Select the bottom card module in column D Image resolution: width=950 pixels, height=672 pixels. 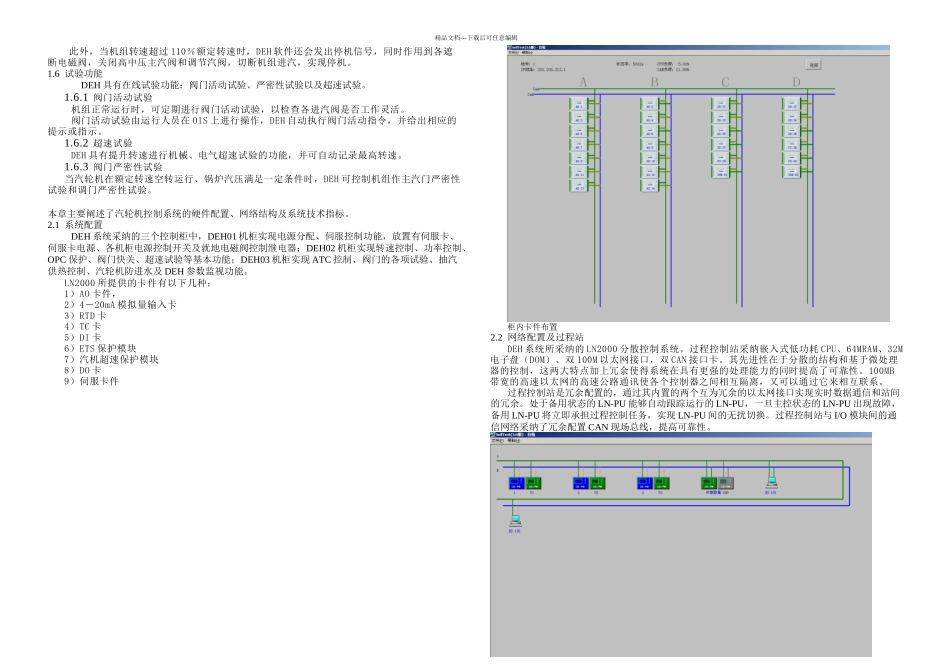coord(791,172)
